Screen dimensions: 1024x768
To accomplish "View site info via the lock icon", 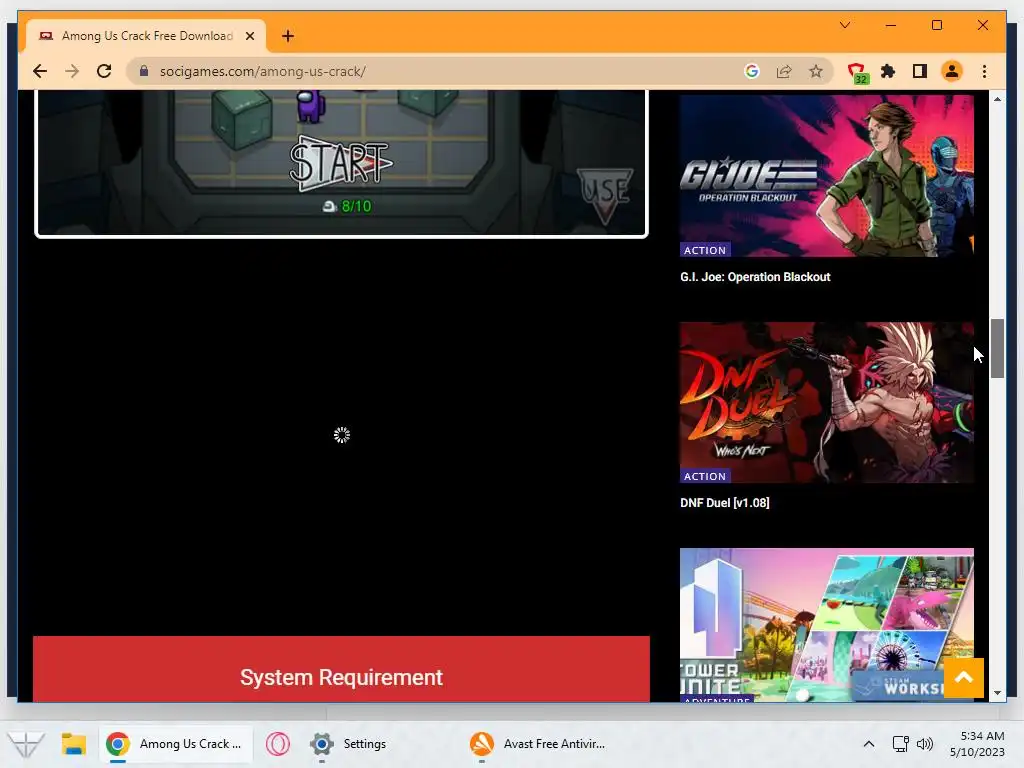I will (x=144, y=71).
